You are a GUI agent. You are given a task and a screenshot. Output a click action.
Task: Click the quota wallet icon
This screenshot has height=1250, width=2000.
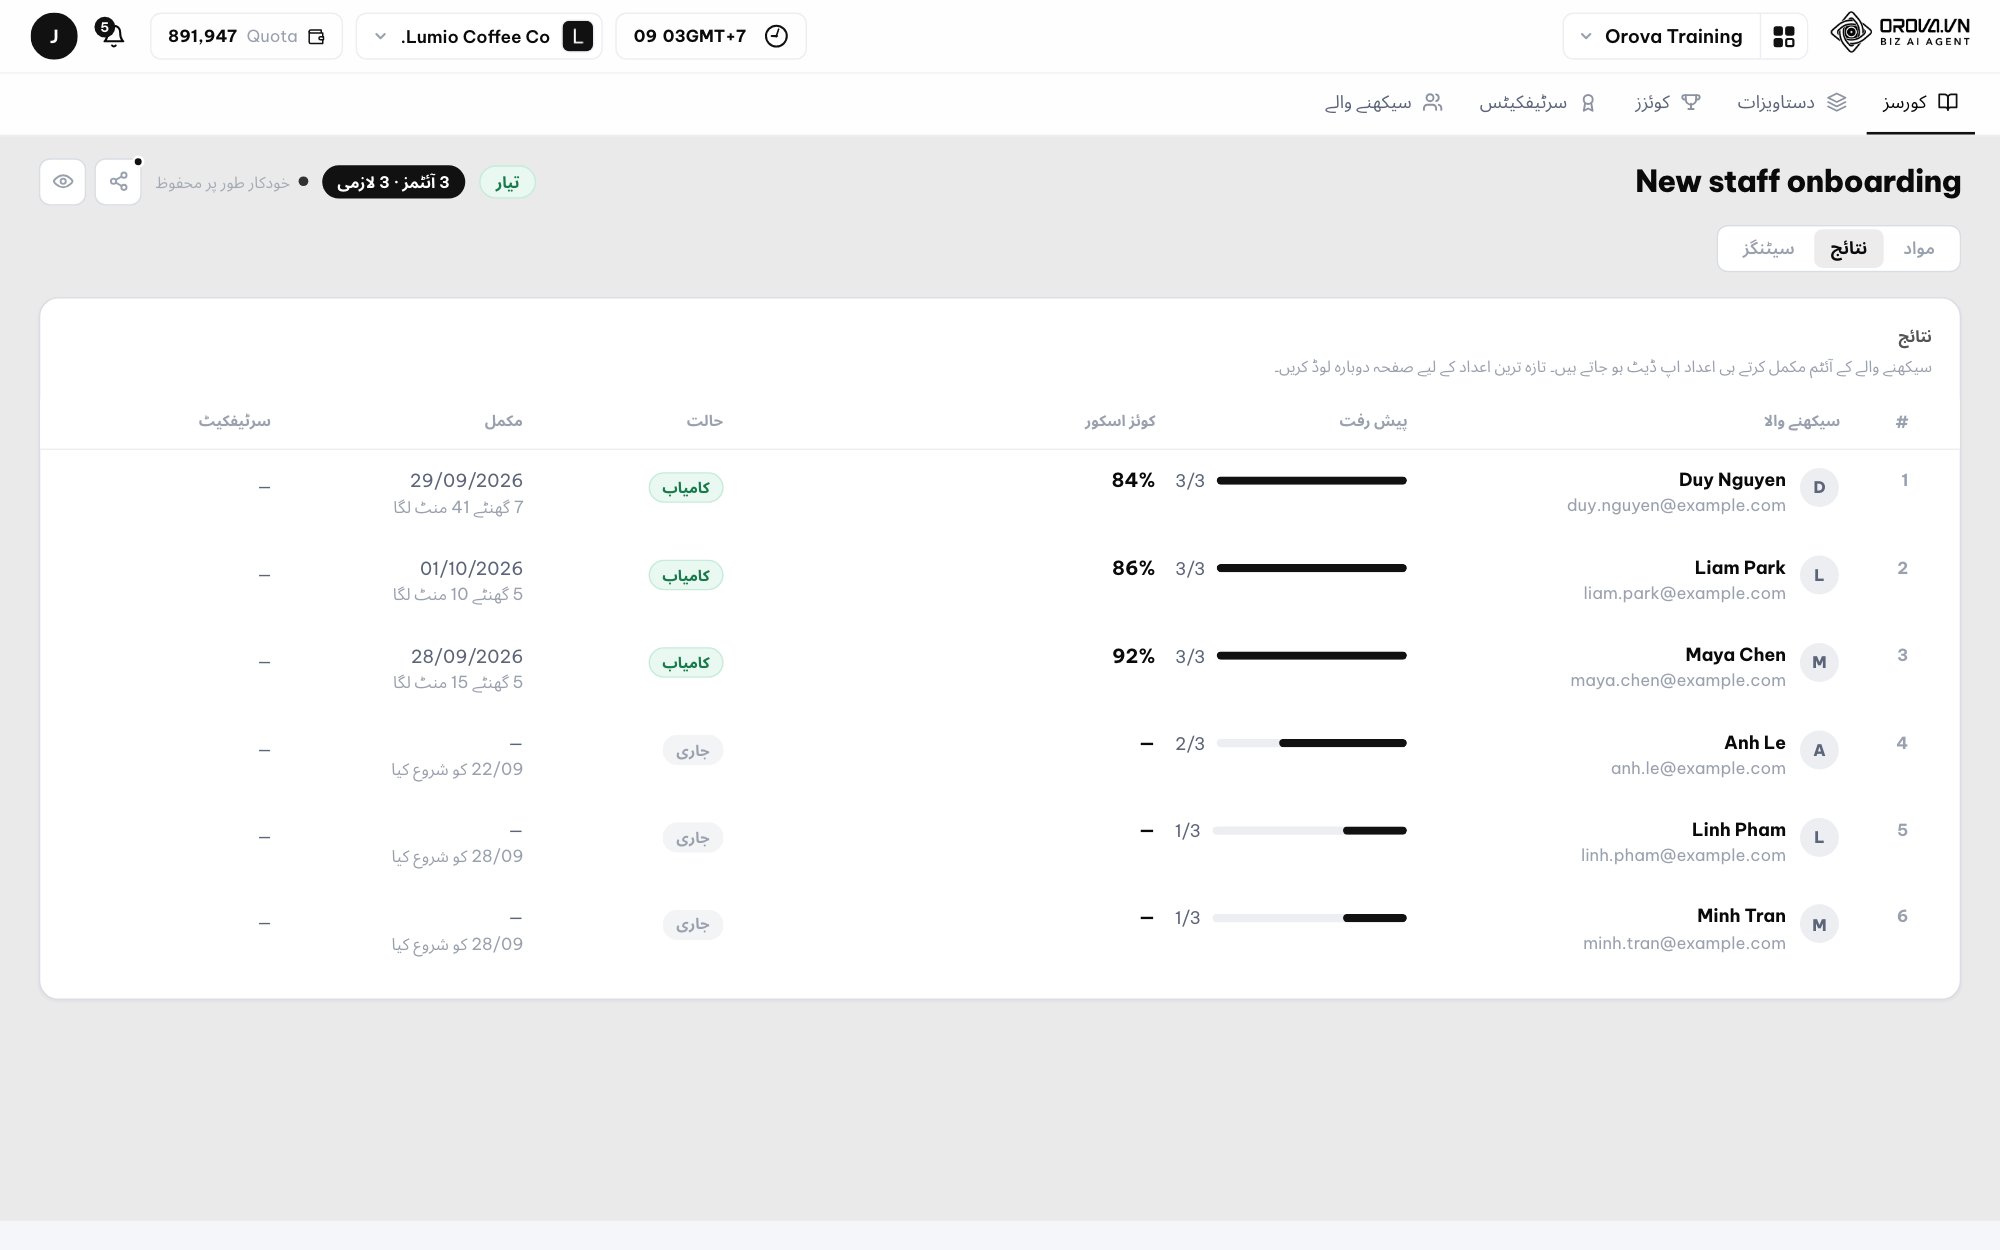(316, 37)
